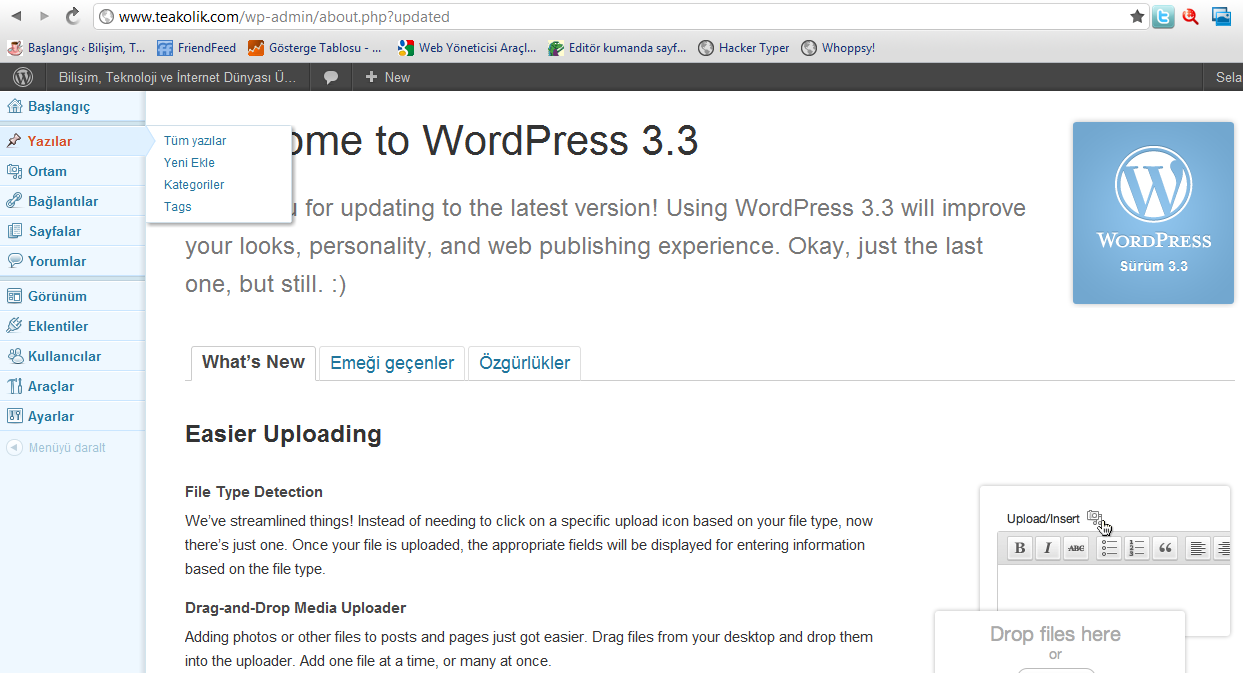Open the Web Yöneticisi Araçları bookmark
This screenshot has height=673, width=1243.
(x=467, y=47)
